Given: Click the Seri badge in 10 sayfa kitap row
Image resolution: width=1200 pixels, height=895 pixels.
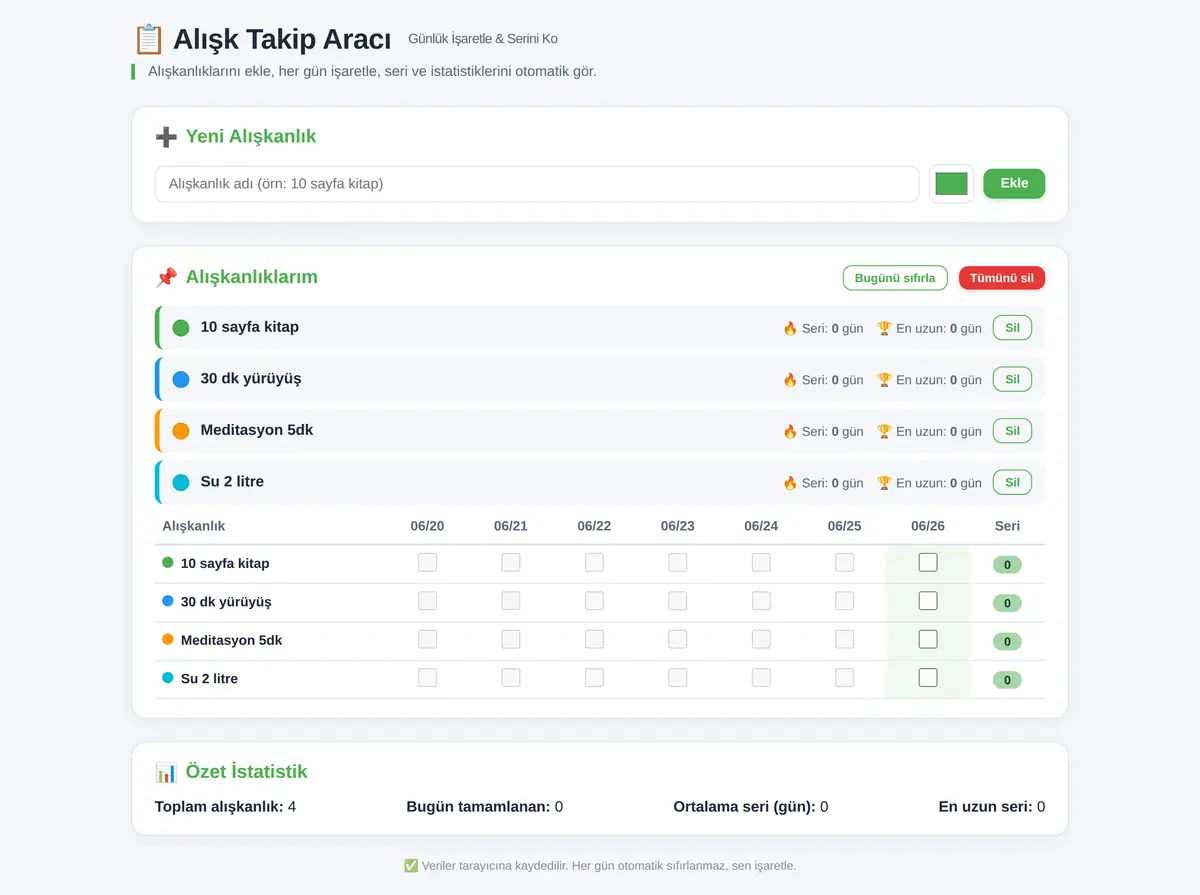Looking at the screenshot, I should point(1007,565).
